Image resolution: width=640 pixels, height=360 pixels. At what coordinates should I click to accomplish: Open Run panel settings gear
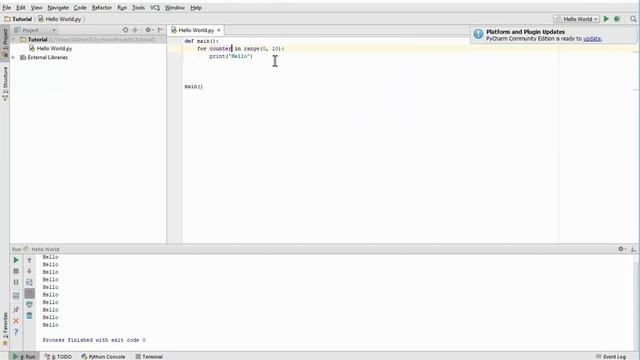[622, 249]
